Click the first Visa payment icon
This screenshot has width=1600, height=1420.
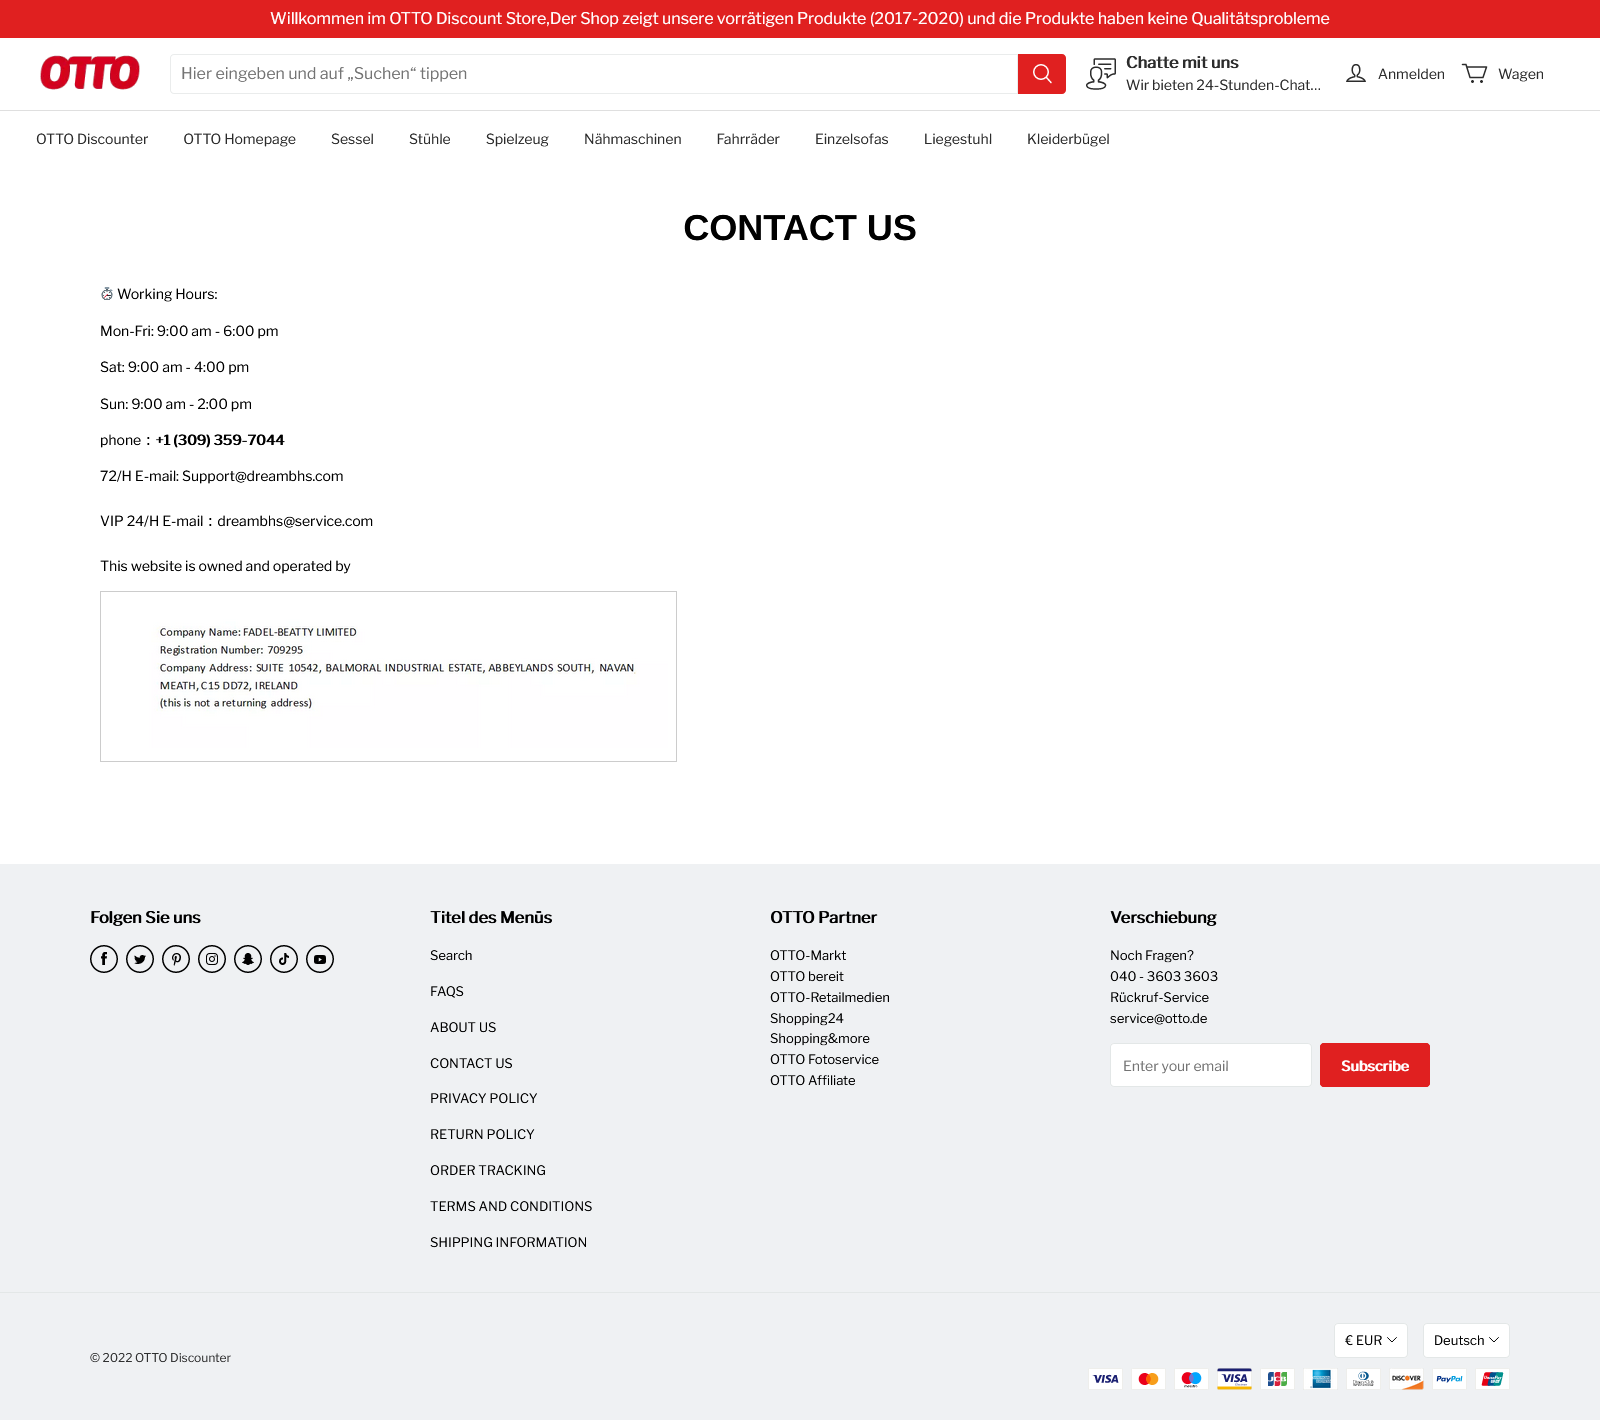pyautogui.click(x=1105, y=1379)
